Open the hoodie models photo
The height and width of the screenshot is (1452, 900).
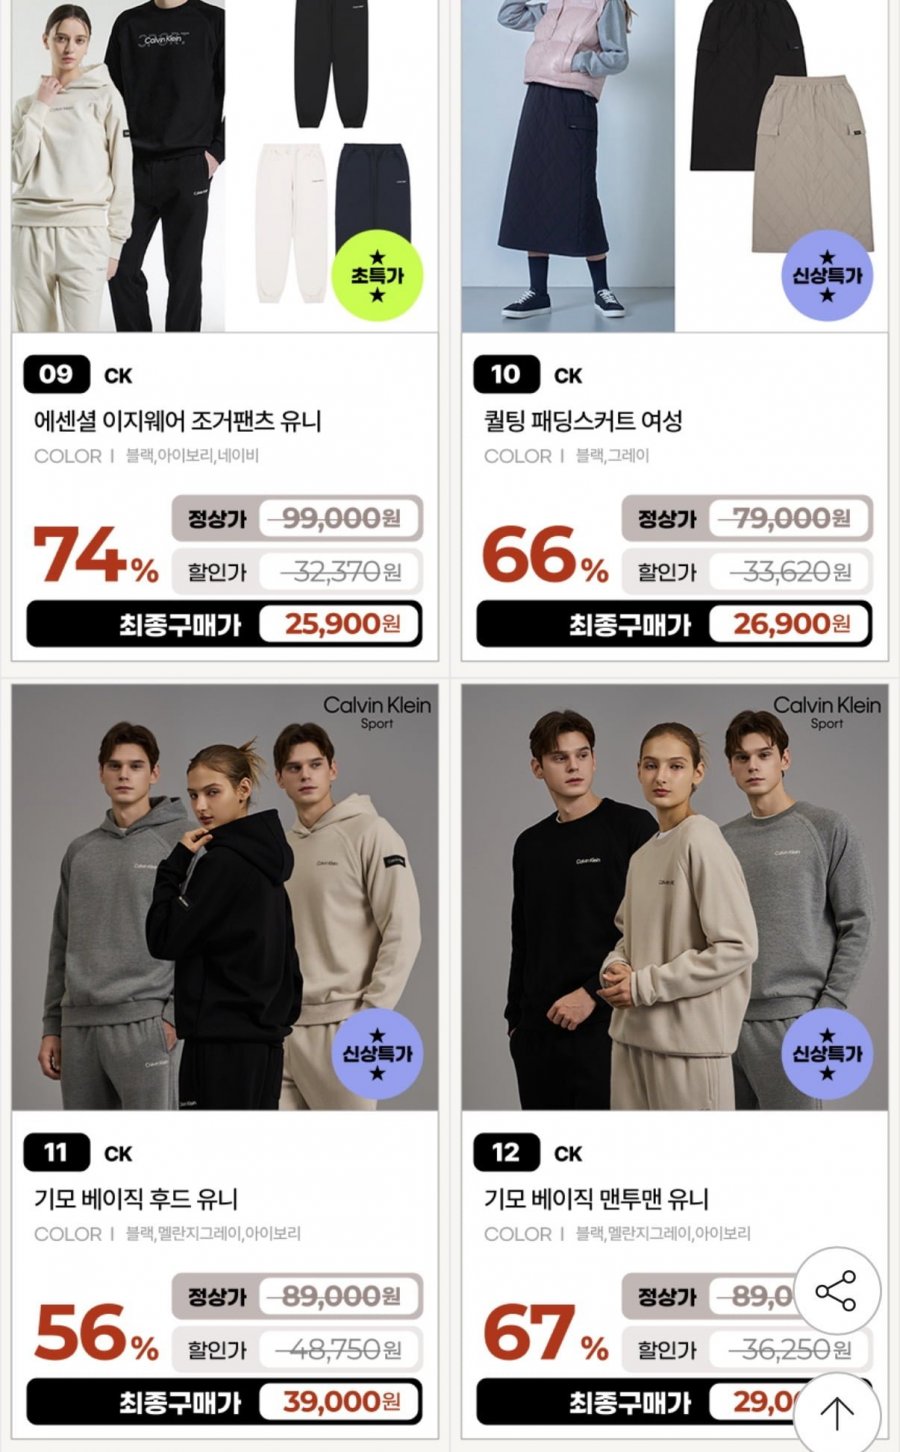225,897
